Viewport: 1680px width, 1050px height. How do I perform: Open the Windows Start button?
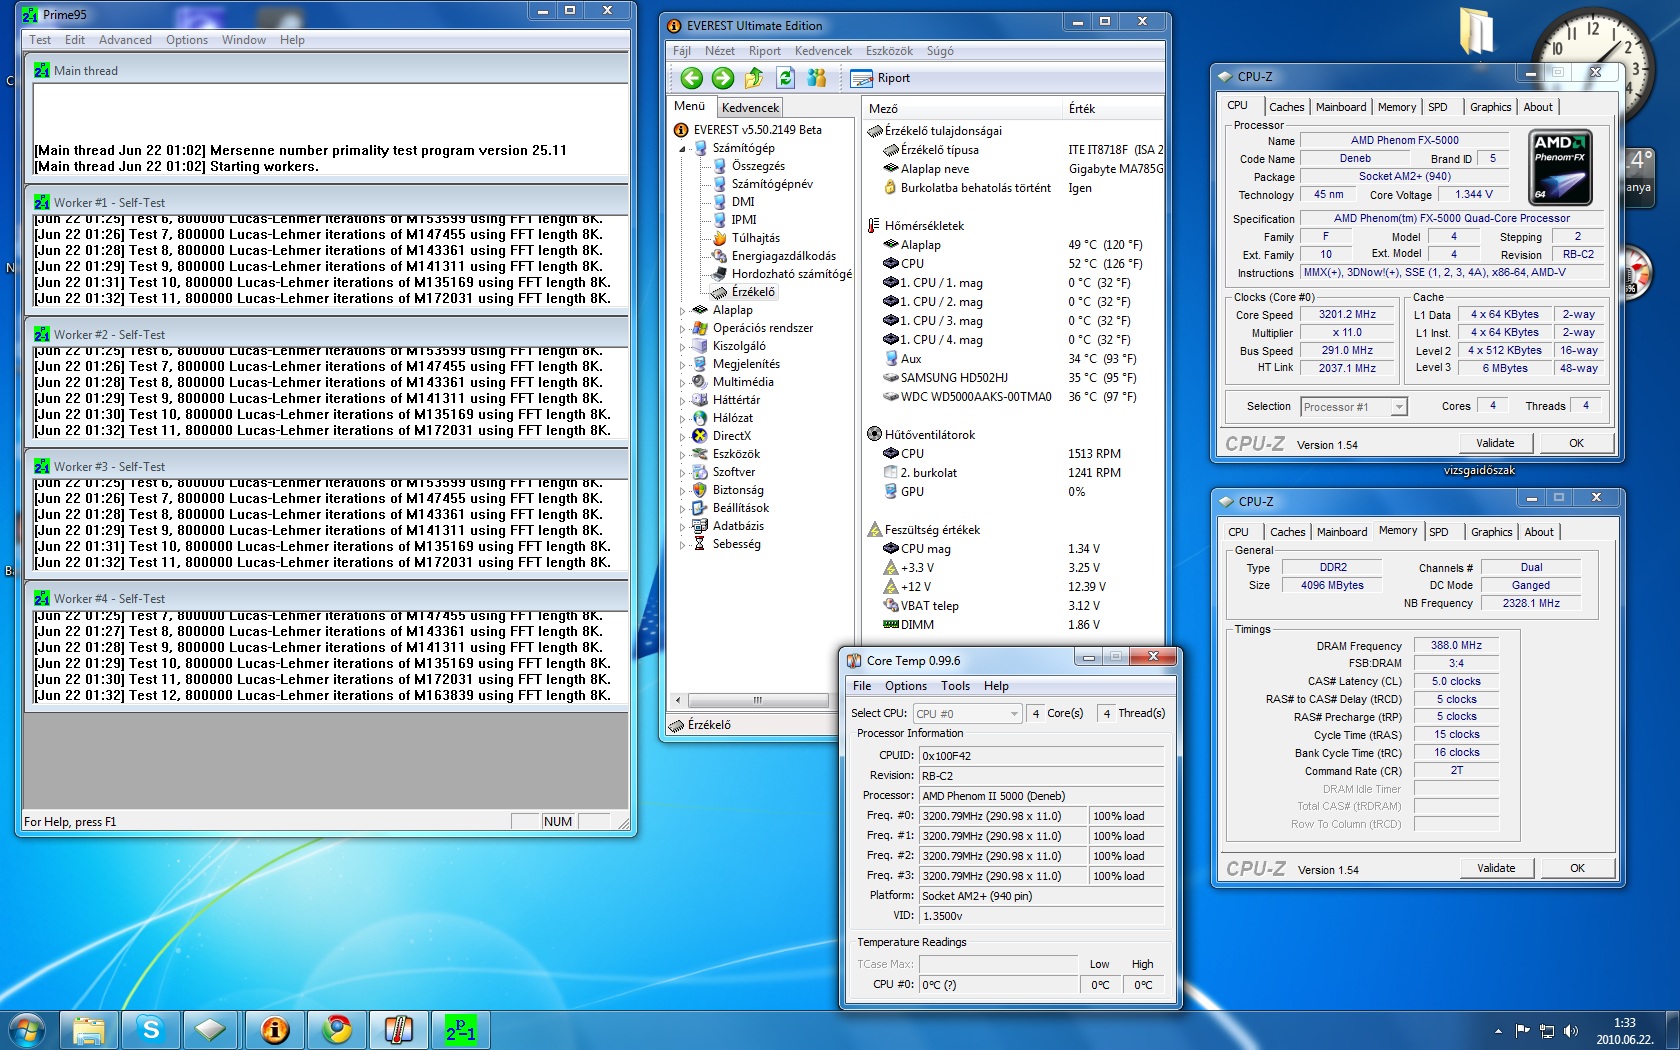click(26, 1029)
